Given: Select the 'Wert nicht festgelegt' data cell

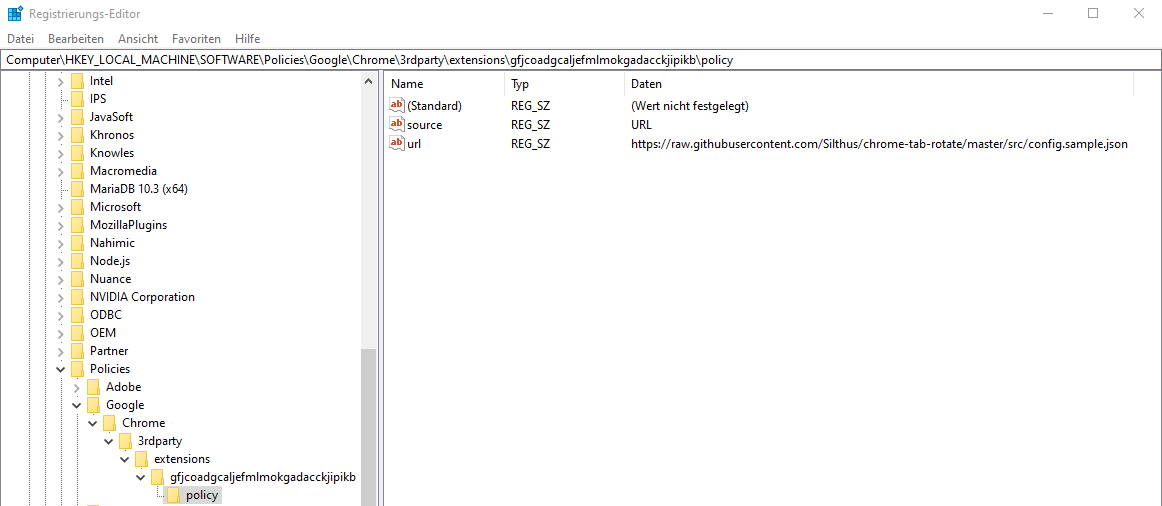Looking at the screenshot, I should pos(690,106).
